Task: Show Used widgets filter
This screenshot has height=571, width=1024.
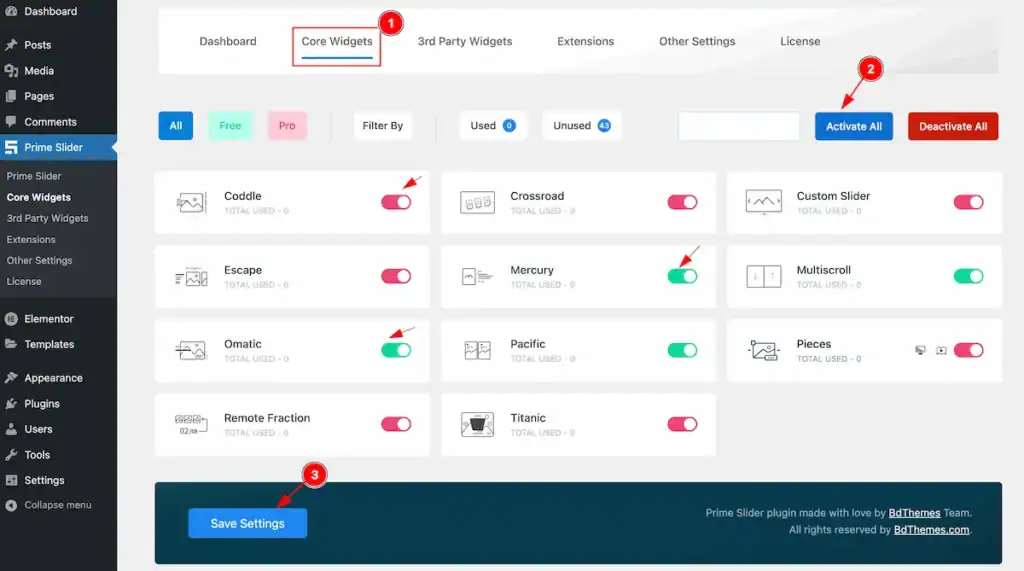Action: pos(492,125)
